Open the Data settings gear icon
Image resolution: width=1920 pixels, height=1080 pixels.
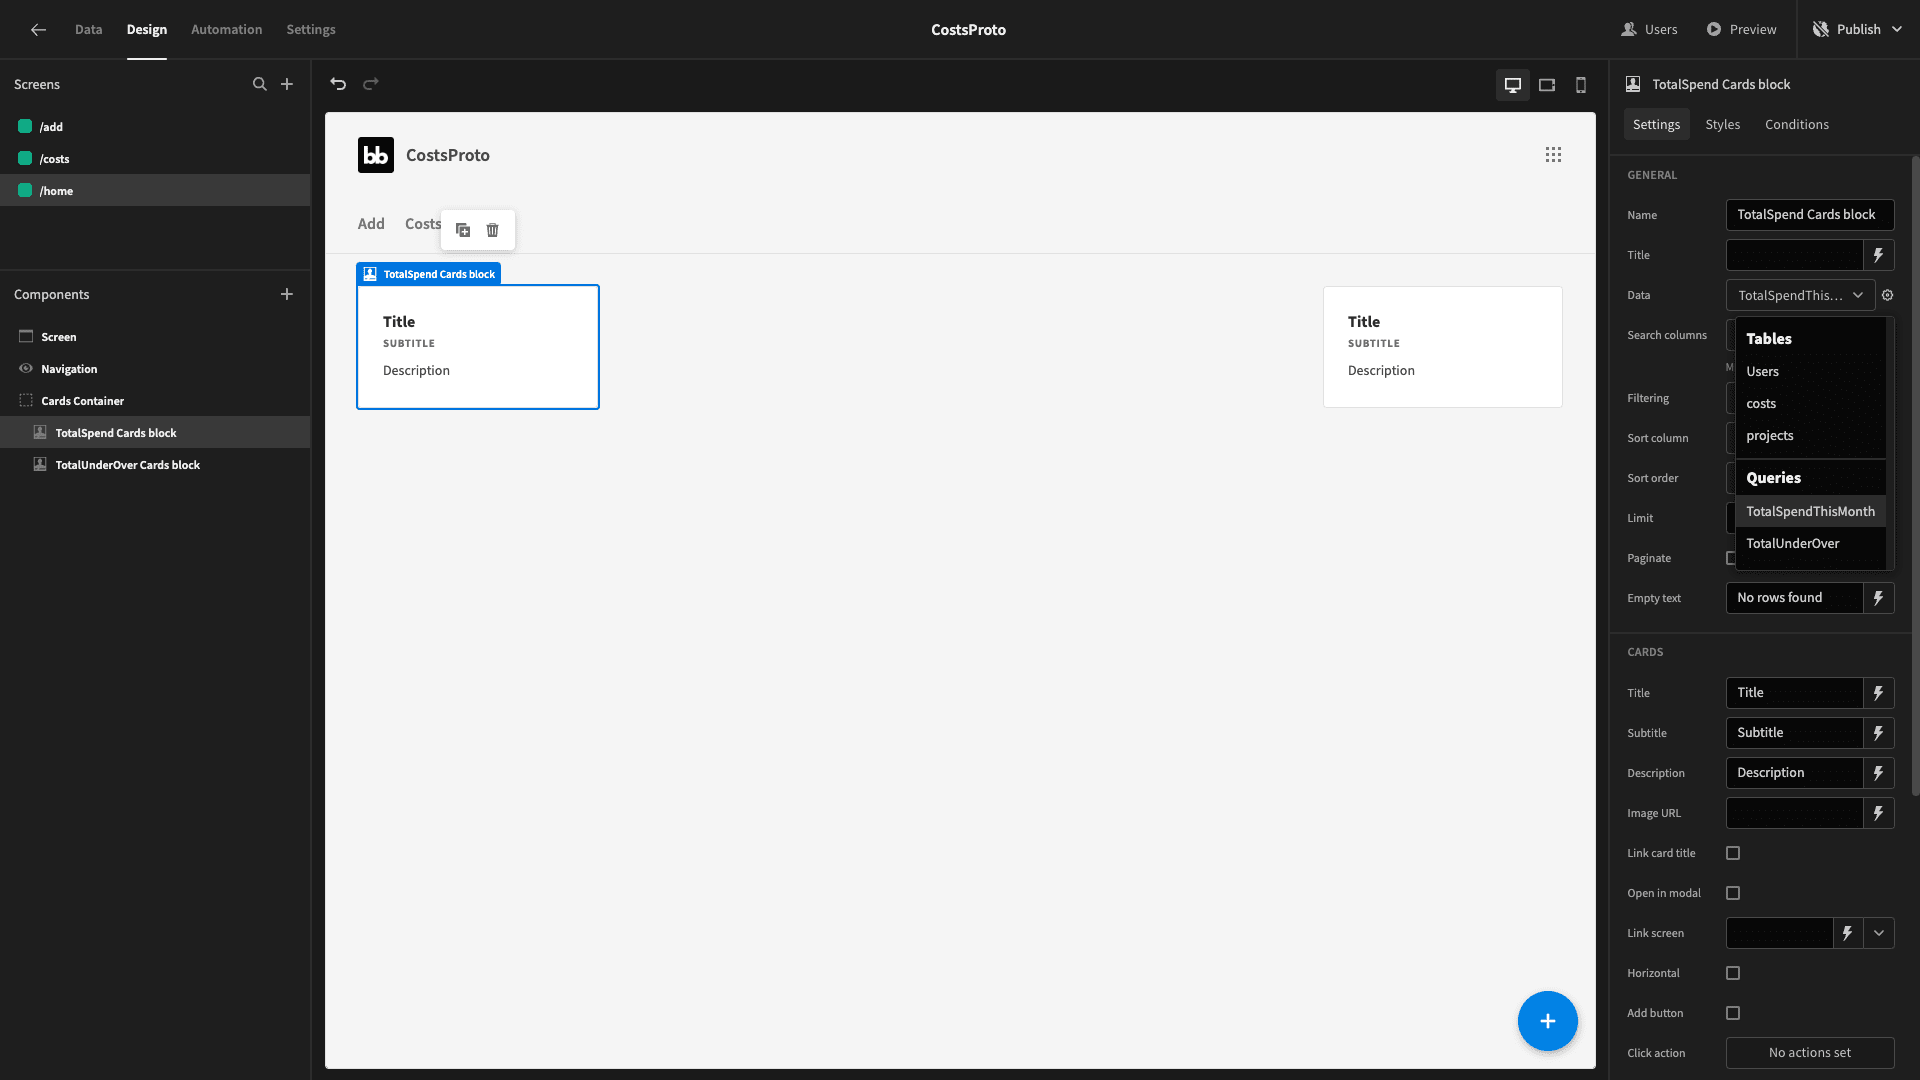pos(1888,295)
